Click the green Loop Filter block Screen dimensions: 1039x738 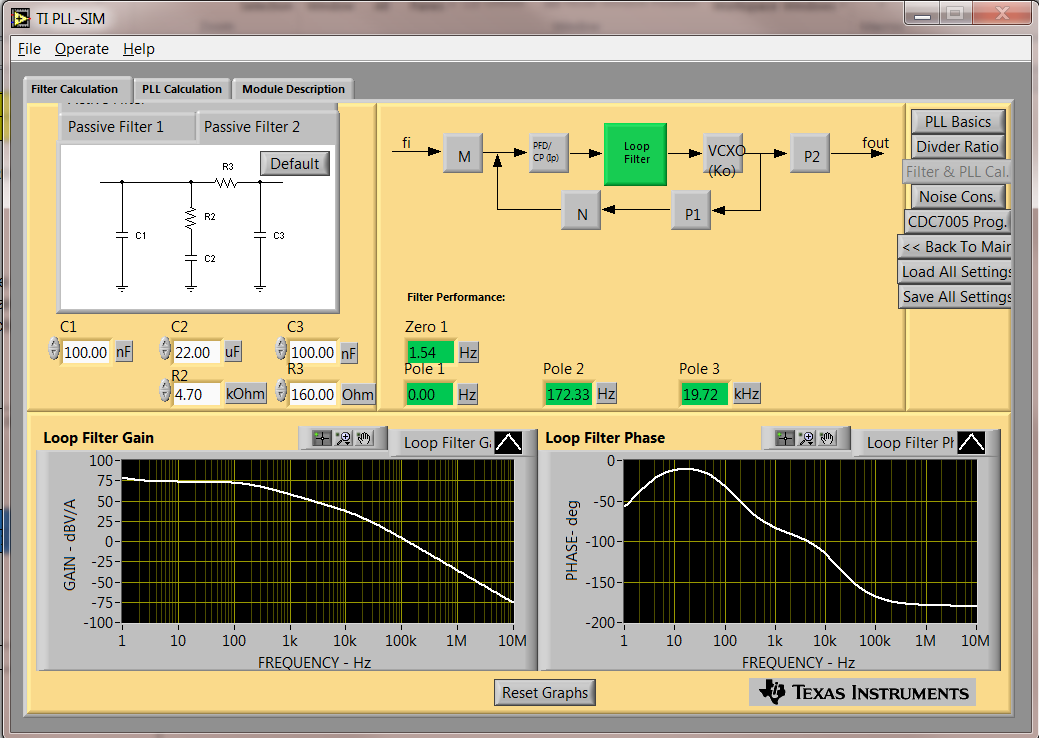click(635, 154)
